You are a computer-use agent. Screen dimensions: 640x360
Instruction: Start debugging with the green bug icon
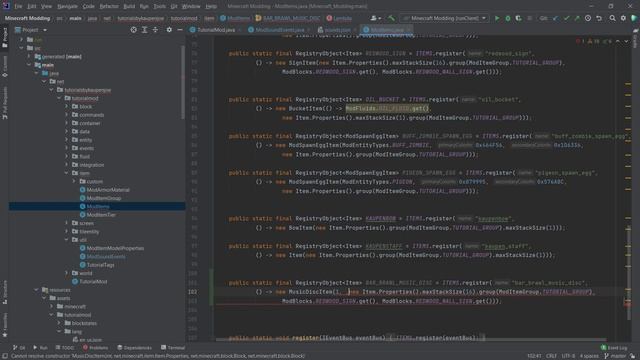coord(508,18)
